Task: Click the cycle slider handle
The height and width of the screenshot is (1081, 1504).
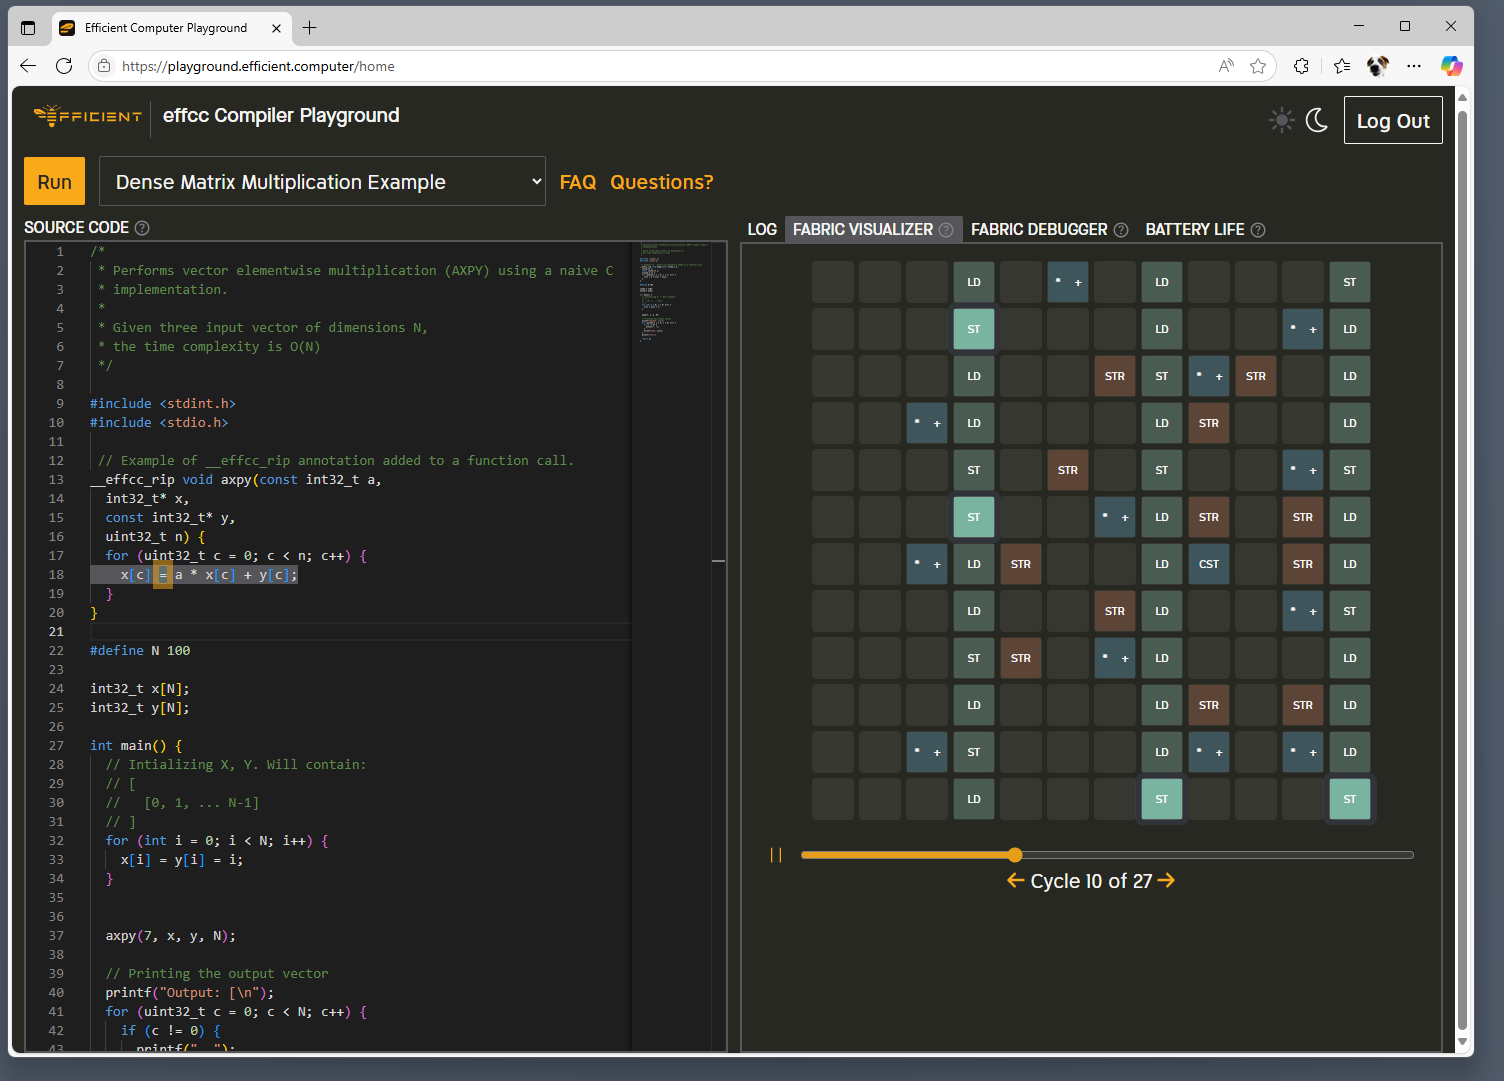Action: [1015, 855]
